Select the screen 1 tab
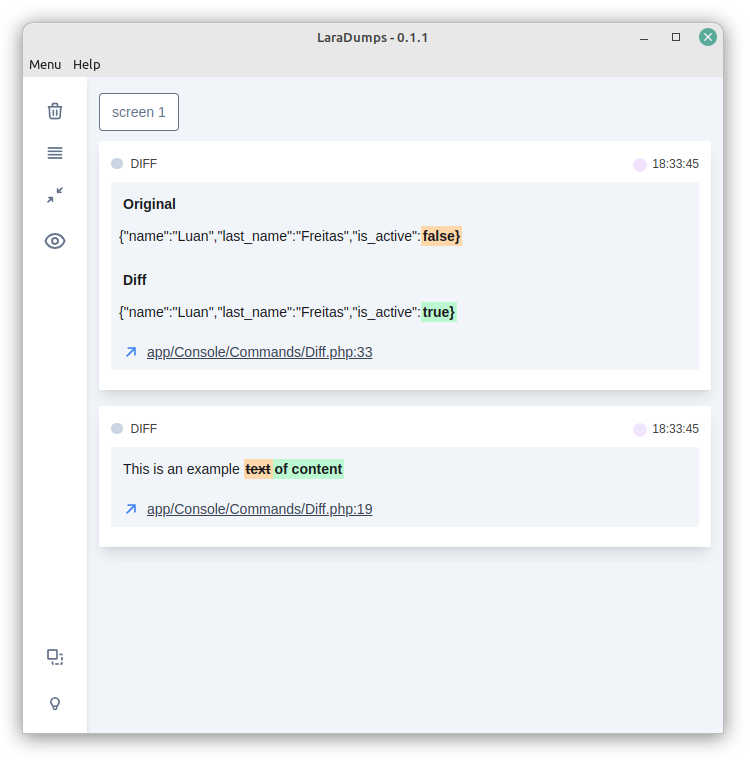Image resolution: width=750 pixels, height=764 pixels. click(139, 112)
